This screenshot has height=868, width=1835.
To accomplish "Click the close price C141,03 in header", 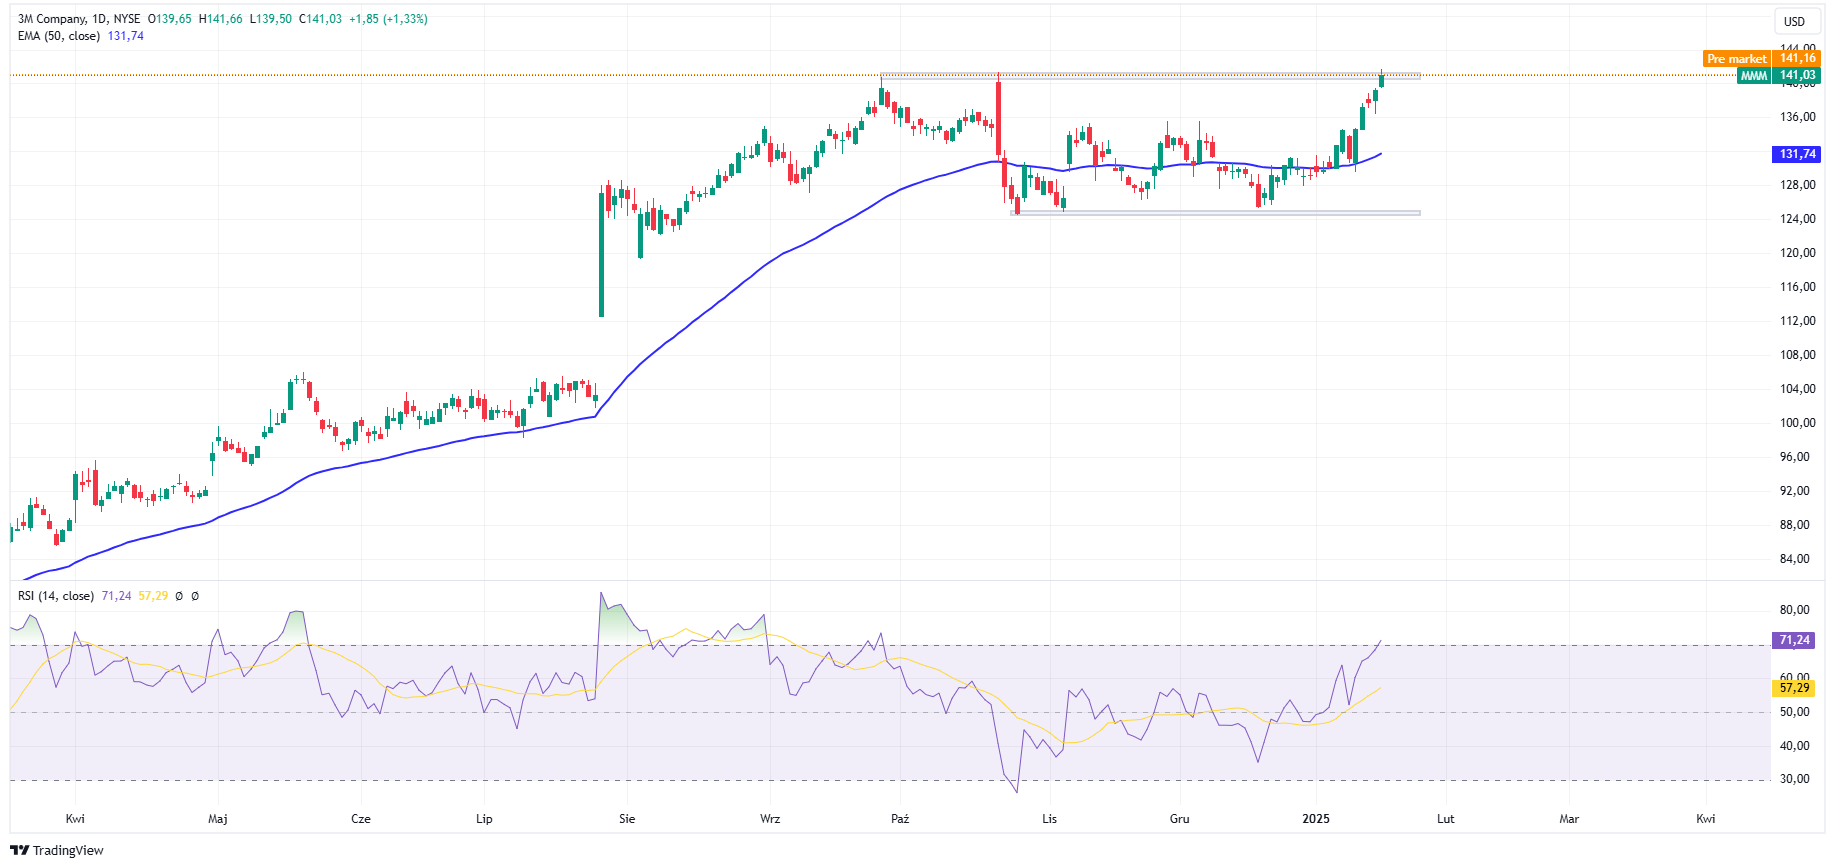I will [320, 19].
